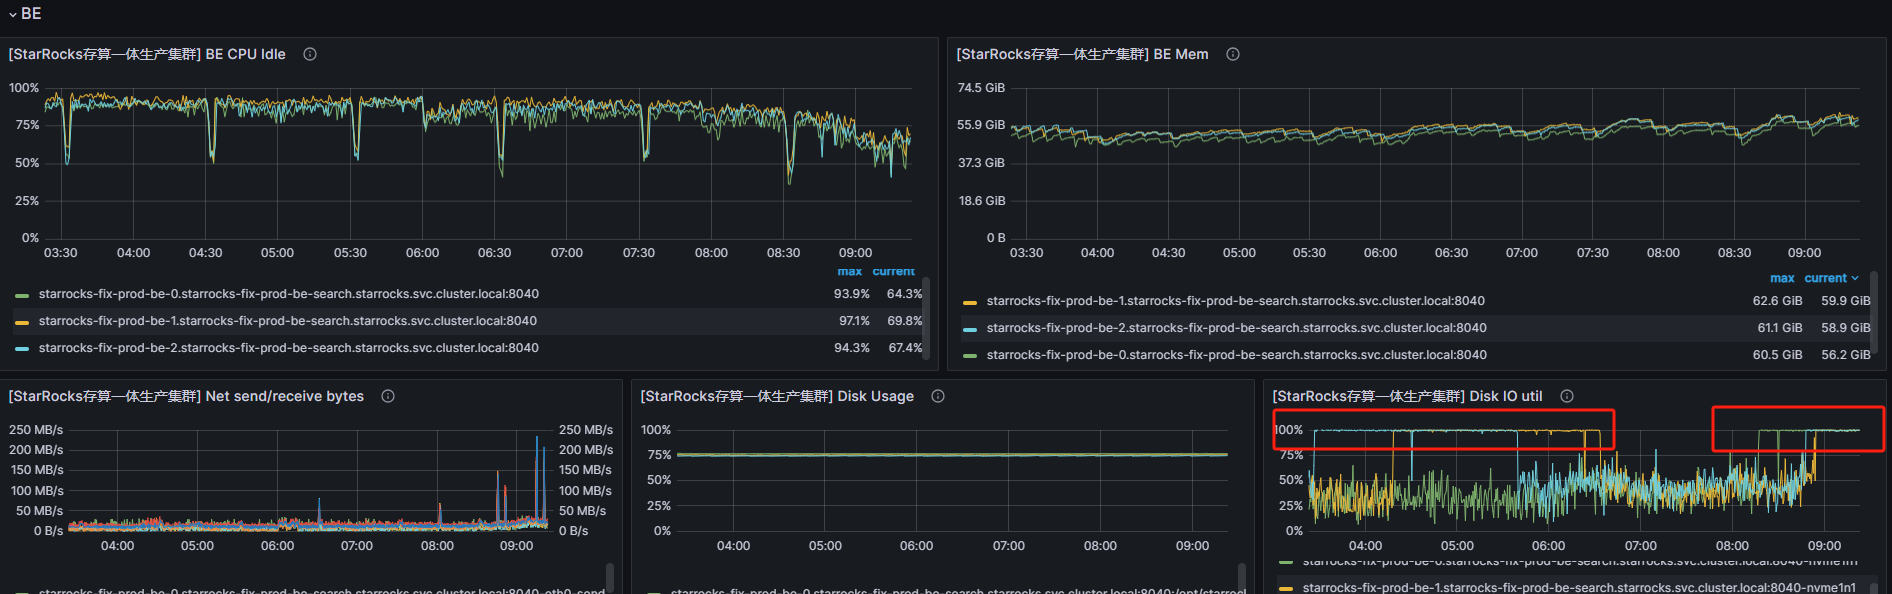This screenshot has height=594, width=1892.
Task: Toggle be-0 series in BE Mem legend
Action: 1237,355
